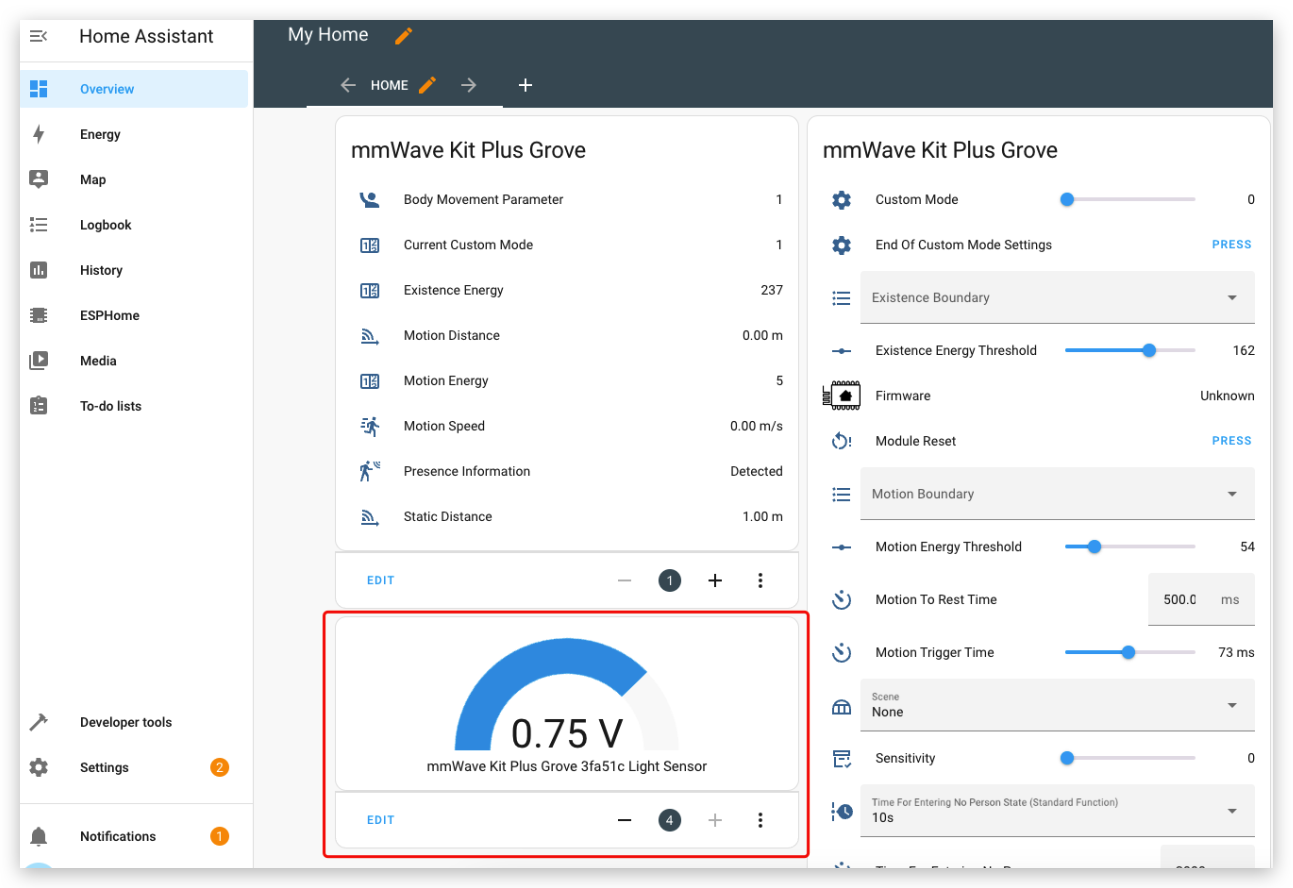Click Motion Speed running icon
This screenshot has width=1293, height=888.
(x=369, y=426)
